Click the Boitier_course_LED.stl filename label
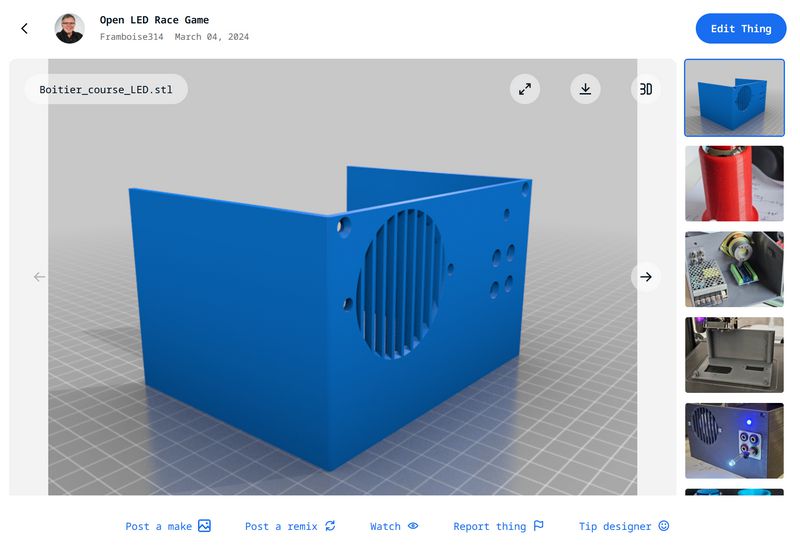This screenshot has width=800, height=547. click(x=106, y=89)
